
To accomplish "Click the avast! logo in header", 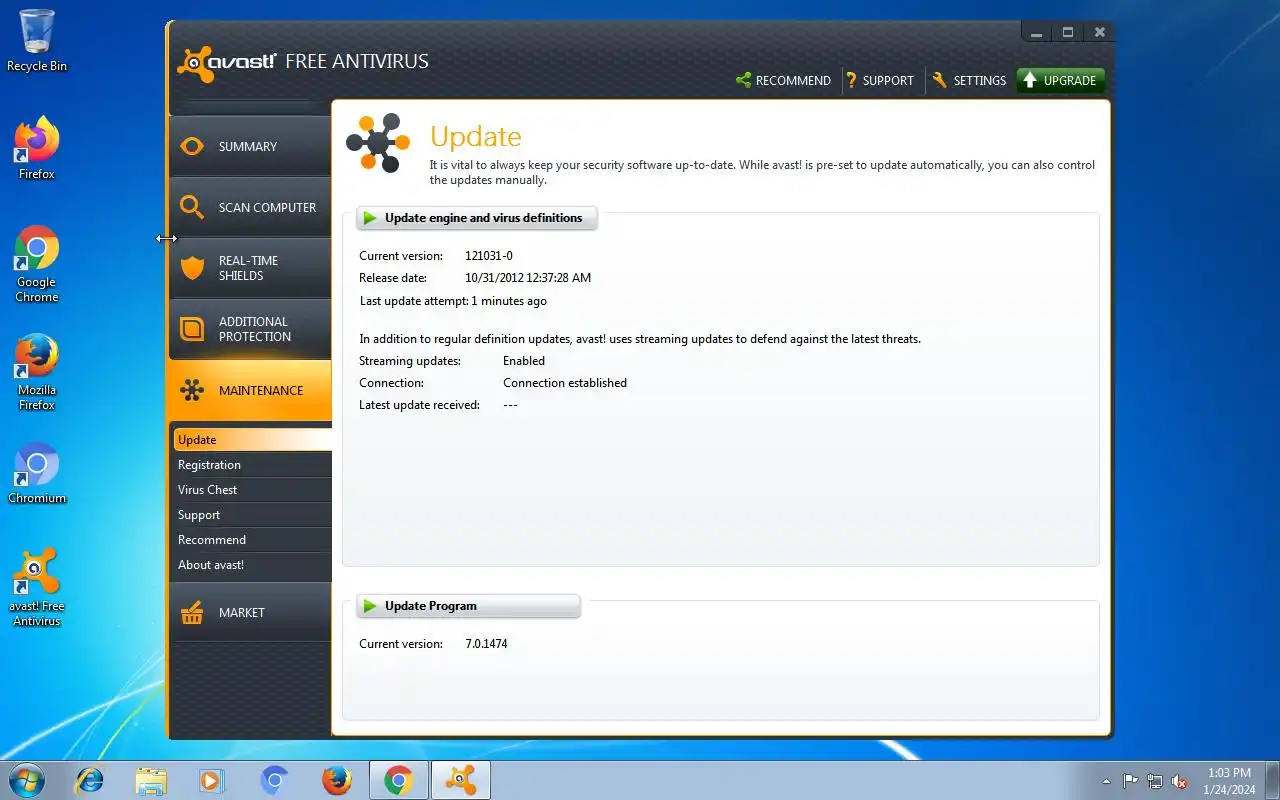I will pos(226,63).
